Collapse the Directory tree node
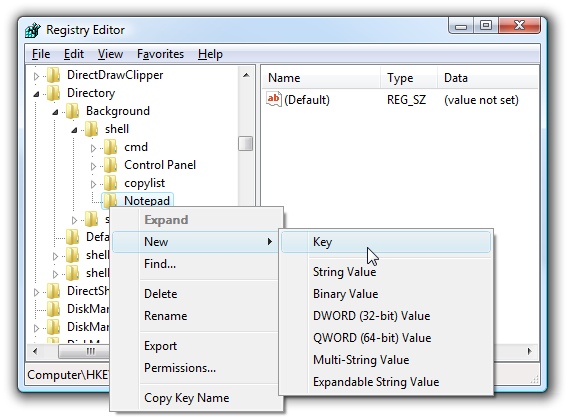568x420 pixels. pos(36,94)
